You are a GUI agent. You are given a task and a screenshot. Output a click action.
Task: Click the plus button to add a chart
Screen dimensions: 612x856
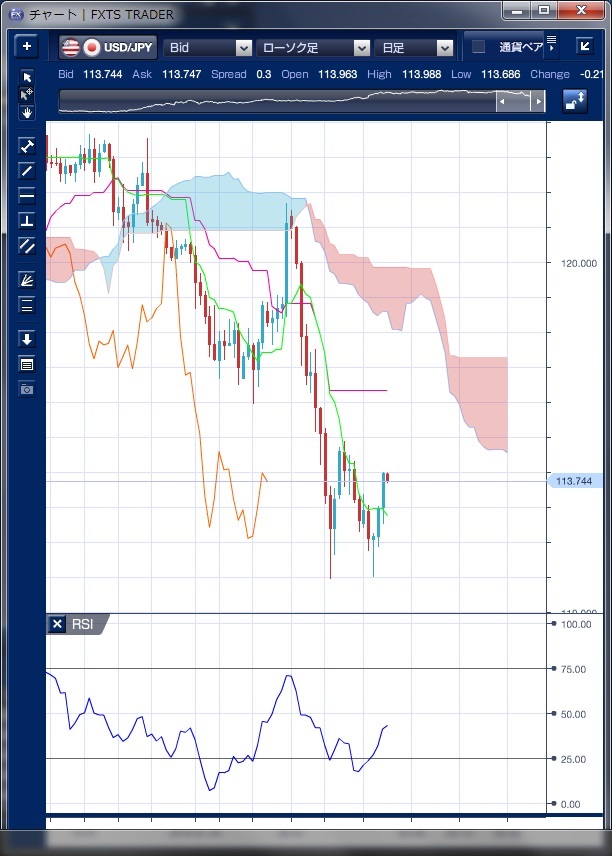click(27, 46)
